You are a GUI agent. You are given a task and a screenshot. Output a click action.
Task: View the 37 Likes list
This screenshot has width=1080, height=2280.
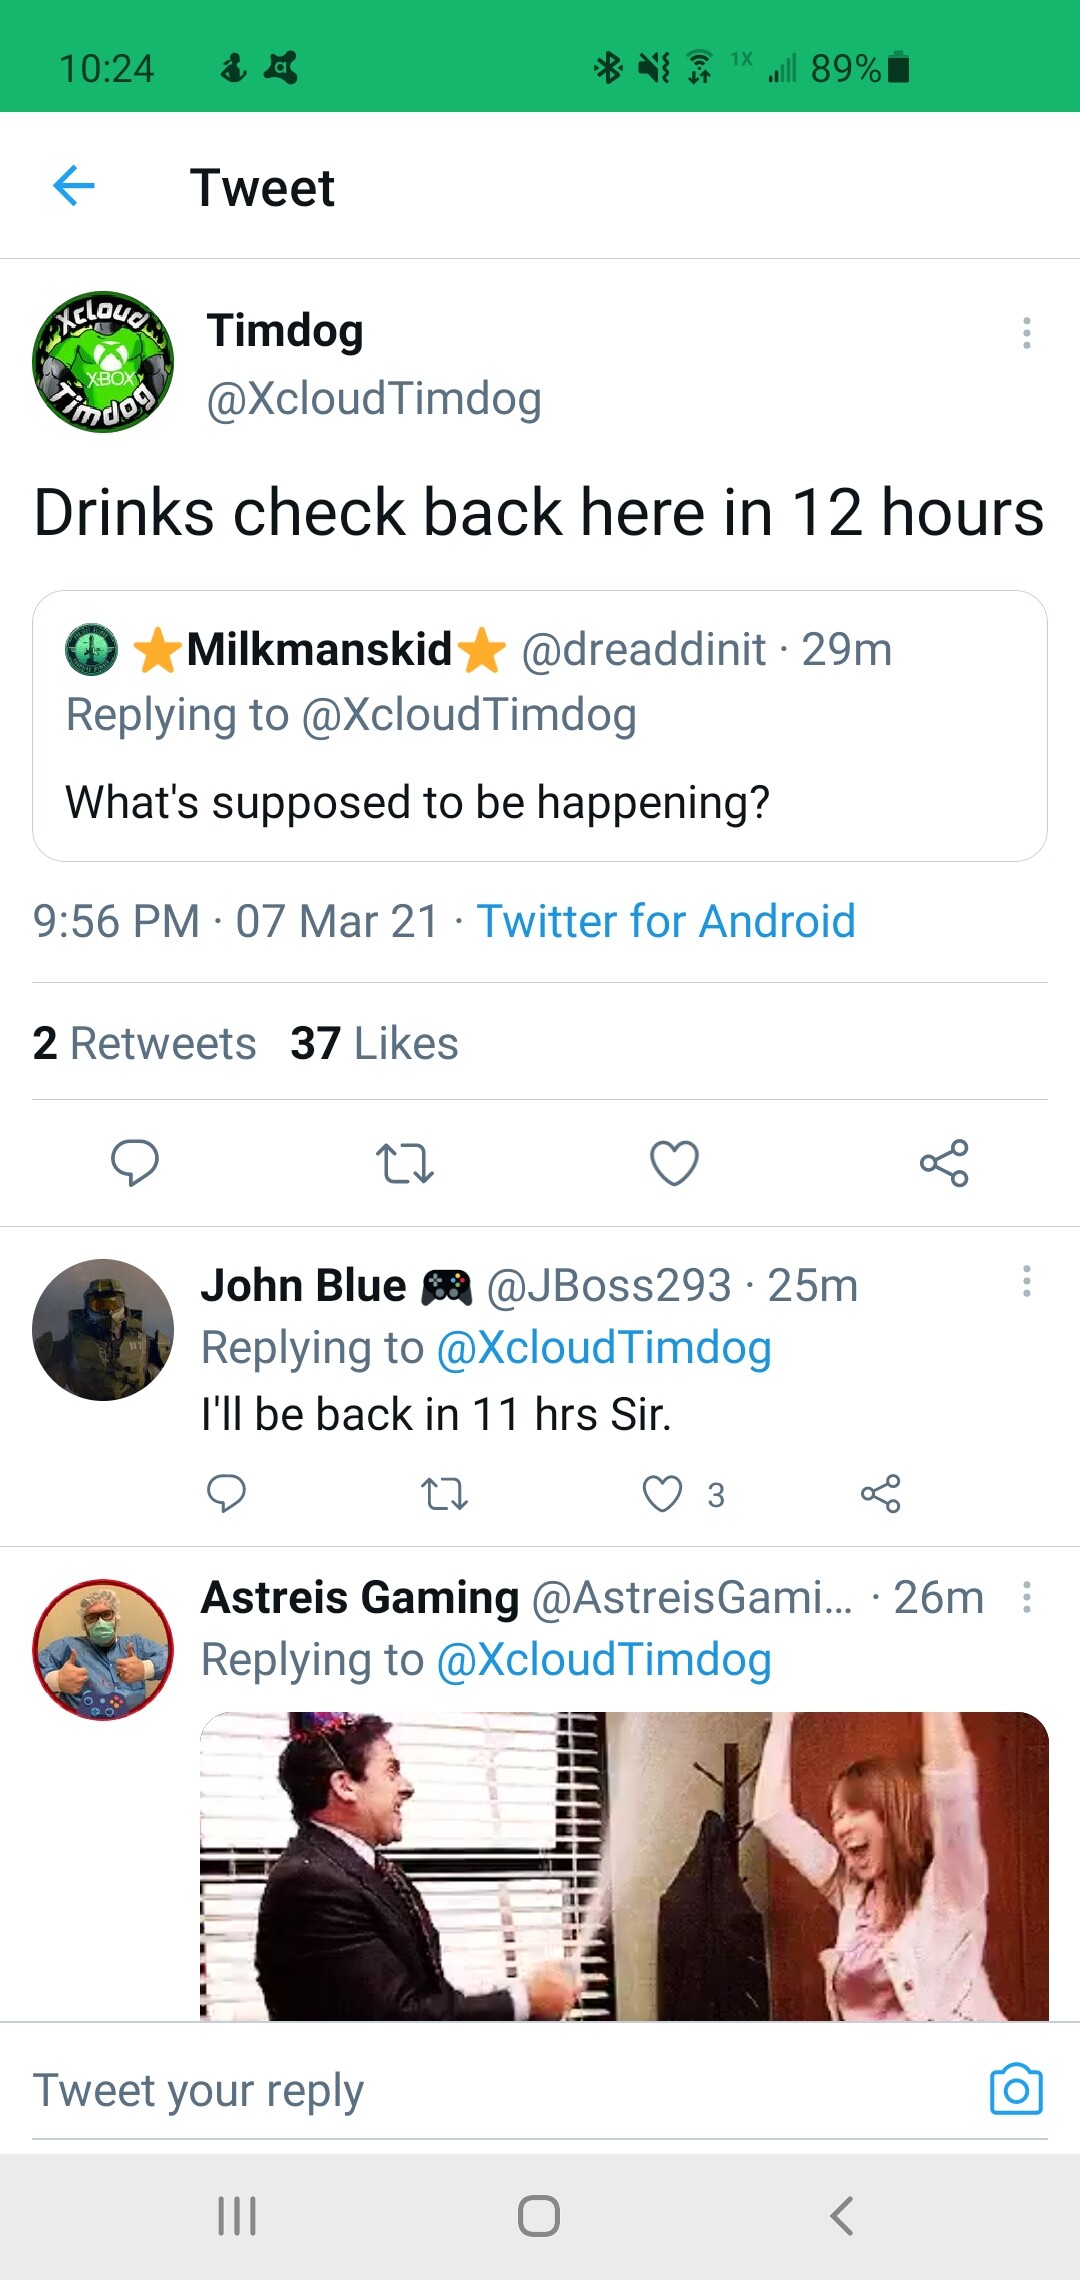[x=374, y=1043]
